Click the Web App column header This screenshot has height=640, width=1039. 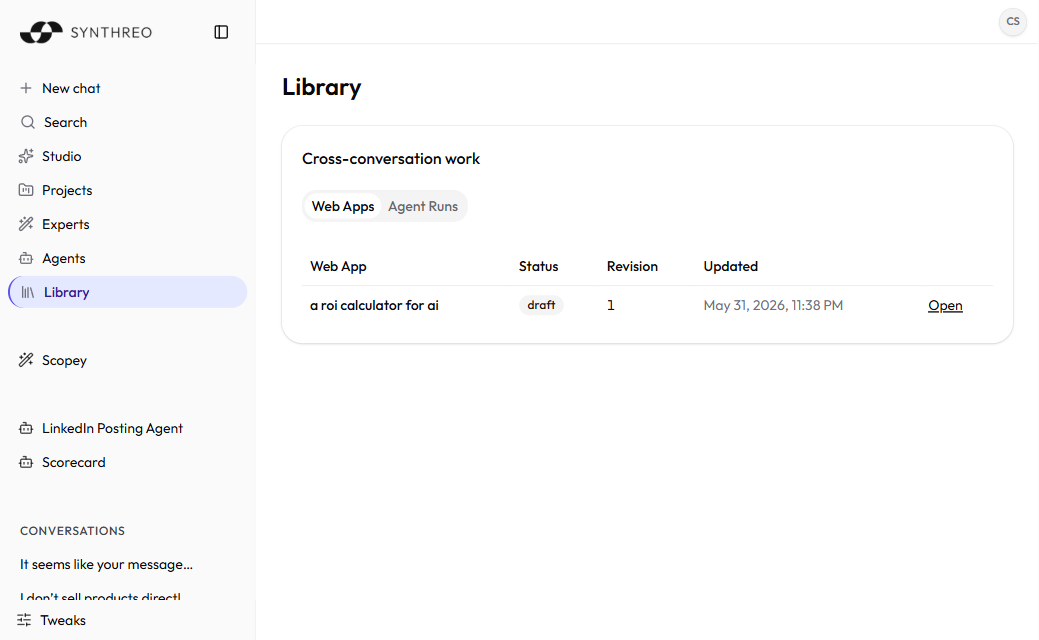[x=338, y=266]
